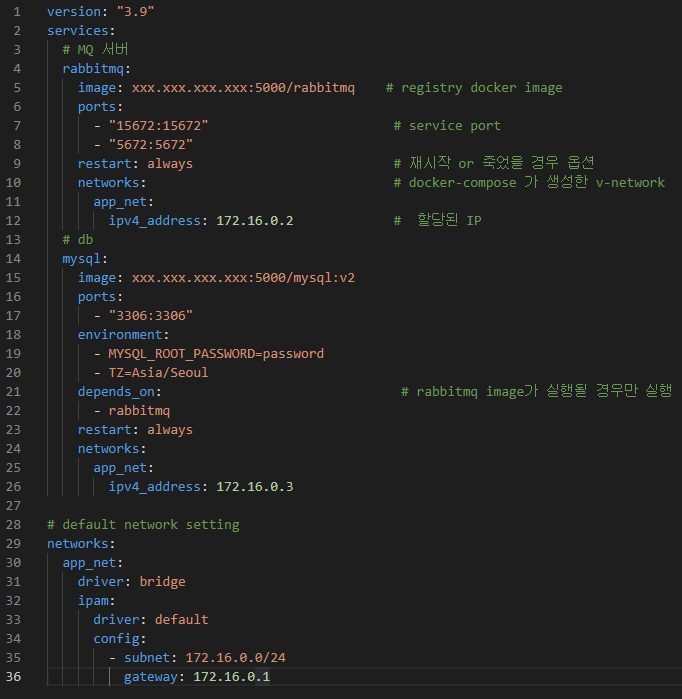Click 'driver: bridge' on line 31
The width and height of the screenshot is (682, 699).
[x=131, y=582]
